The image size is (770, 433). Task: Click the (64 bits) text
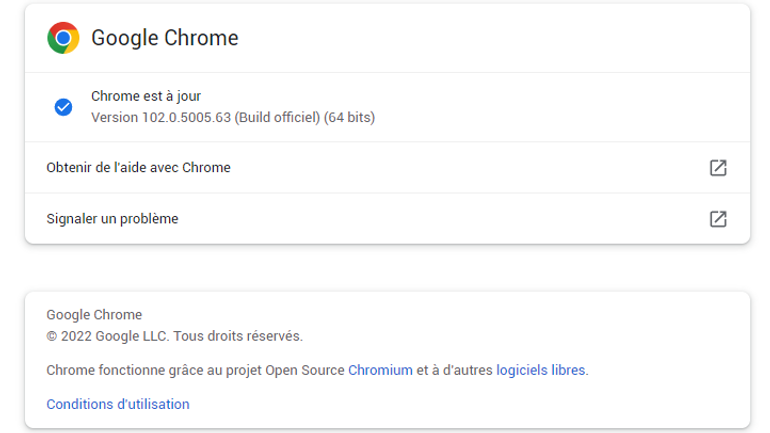coord(349,117)
